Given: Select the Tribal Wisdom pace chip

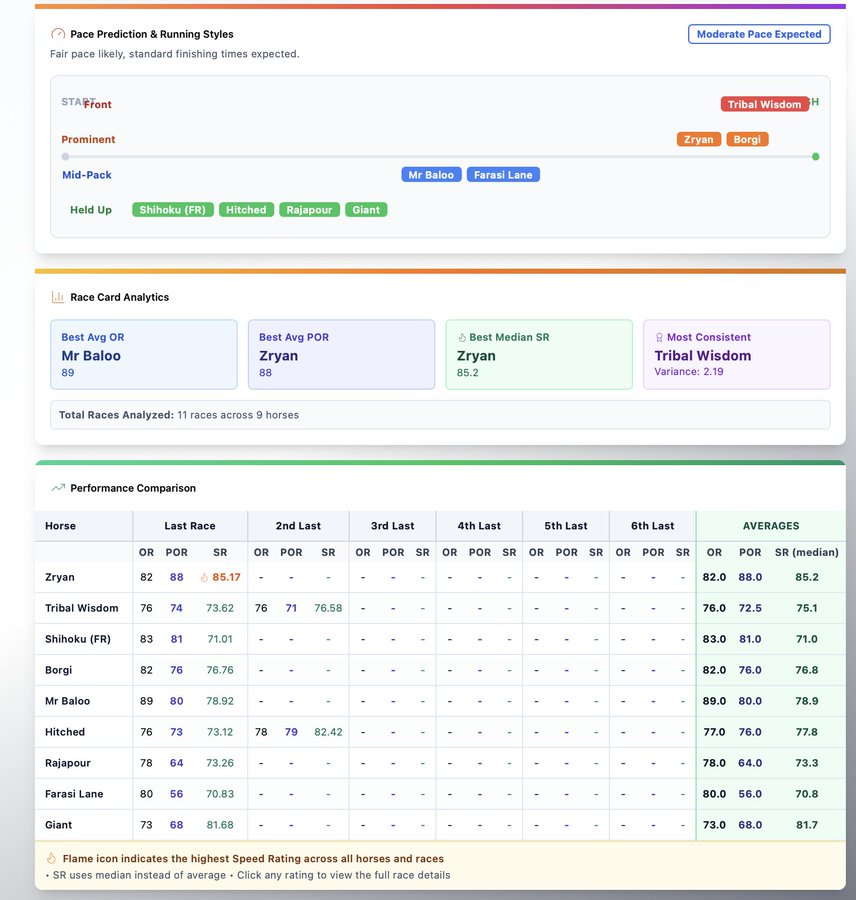Looking at the screenshot, I should click(764, 104).
